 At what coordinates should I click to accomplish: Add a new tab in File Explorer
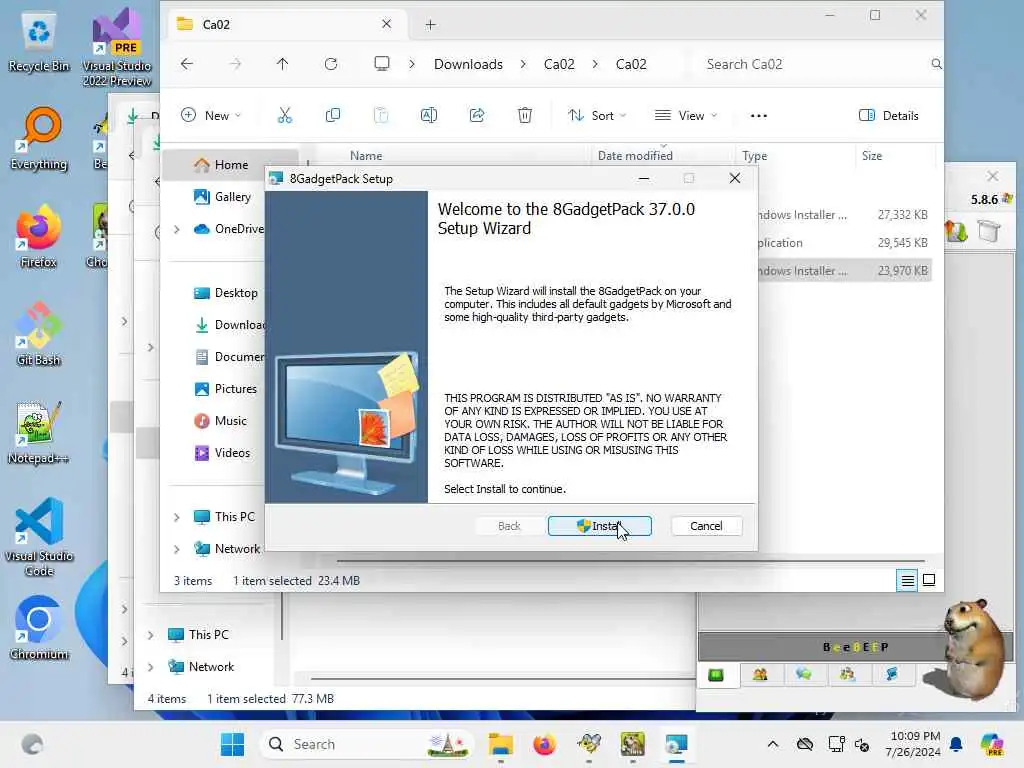pos(430,25)
